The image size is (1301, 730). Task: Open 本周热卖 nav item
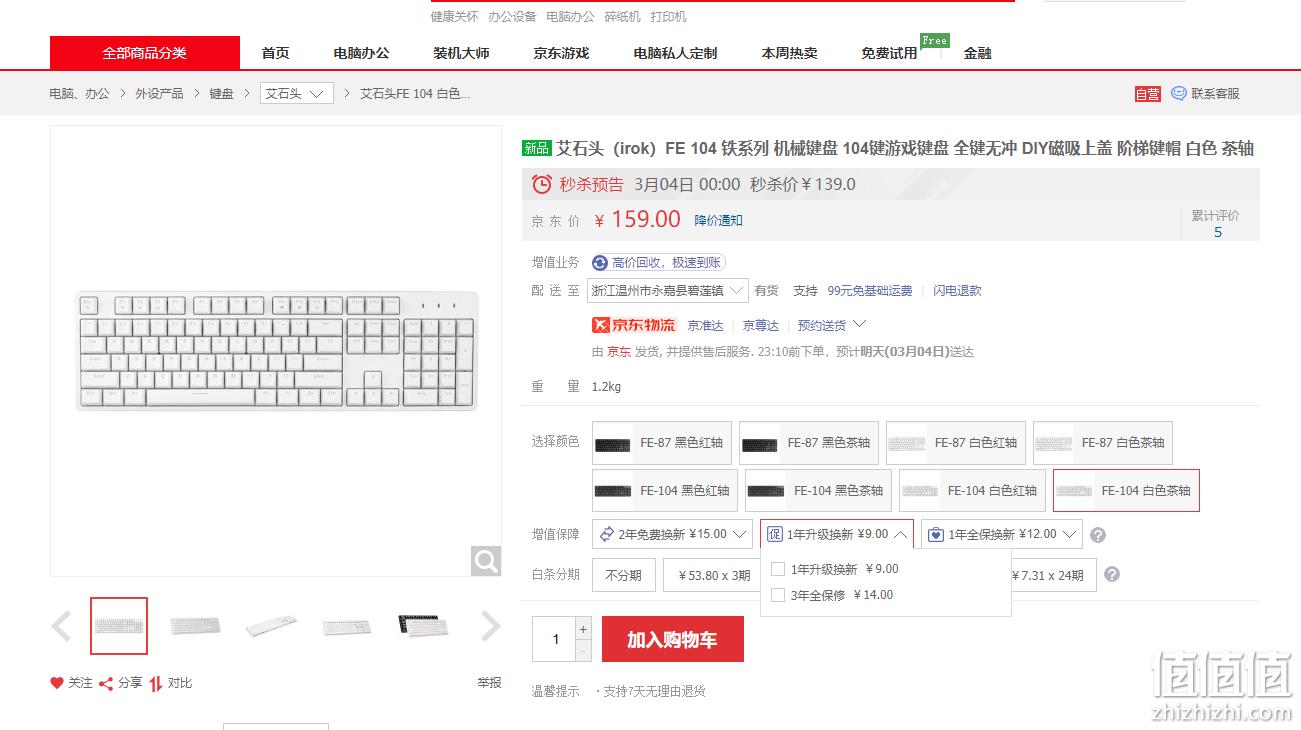pyautogui.click(x=789, y=53)
